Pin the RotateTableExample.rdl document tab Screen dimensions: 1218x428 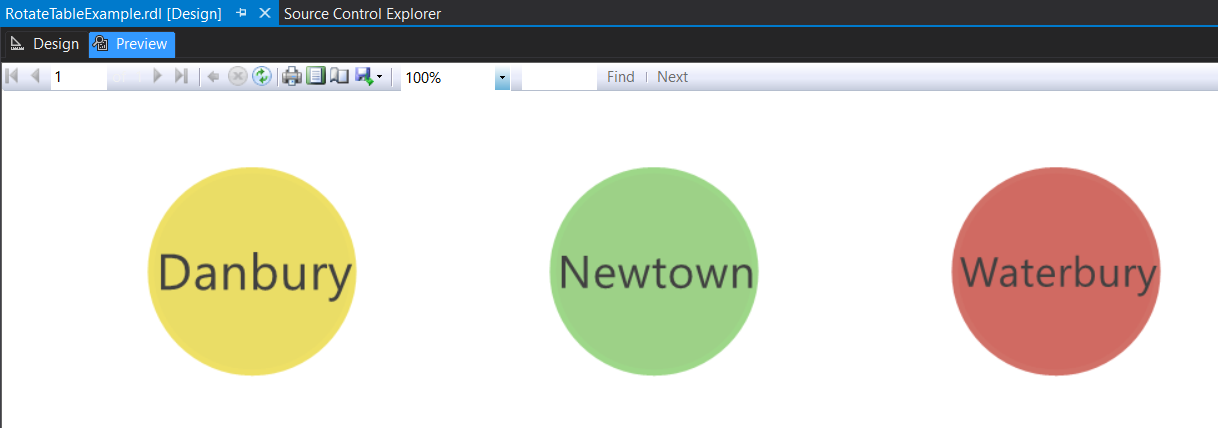tap(242, 14)
